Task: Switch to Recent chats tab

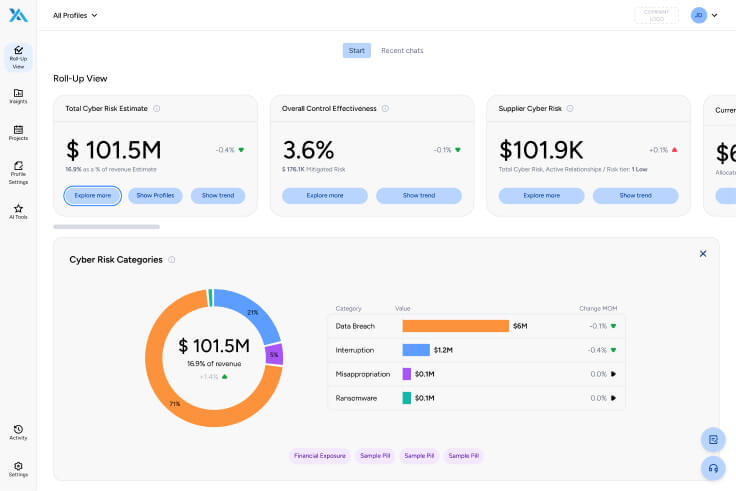Action: tap(402, 50)
